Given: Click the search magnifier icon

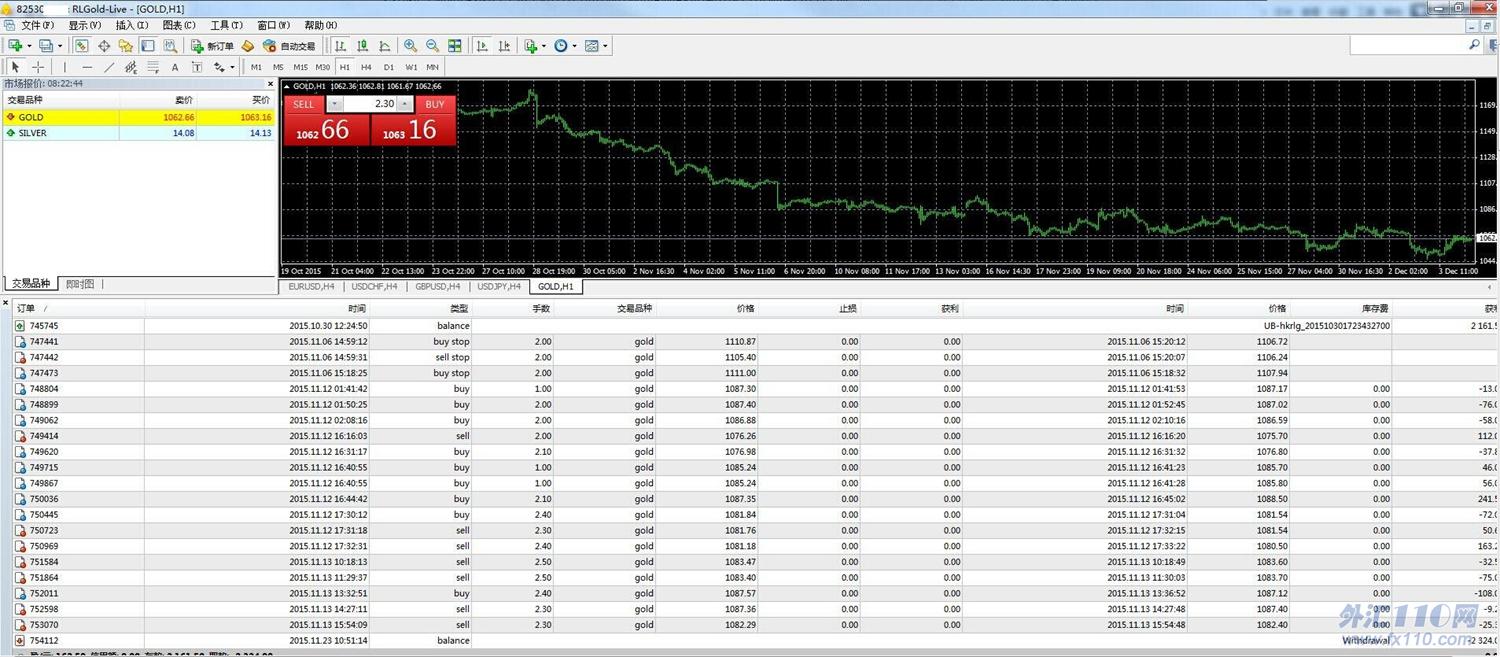Looking at the screenshot, I should point(1474,45).
